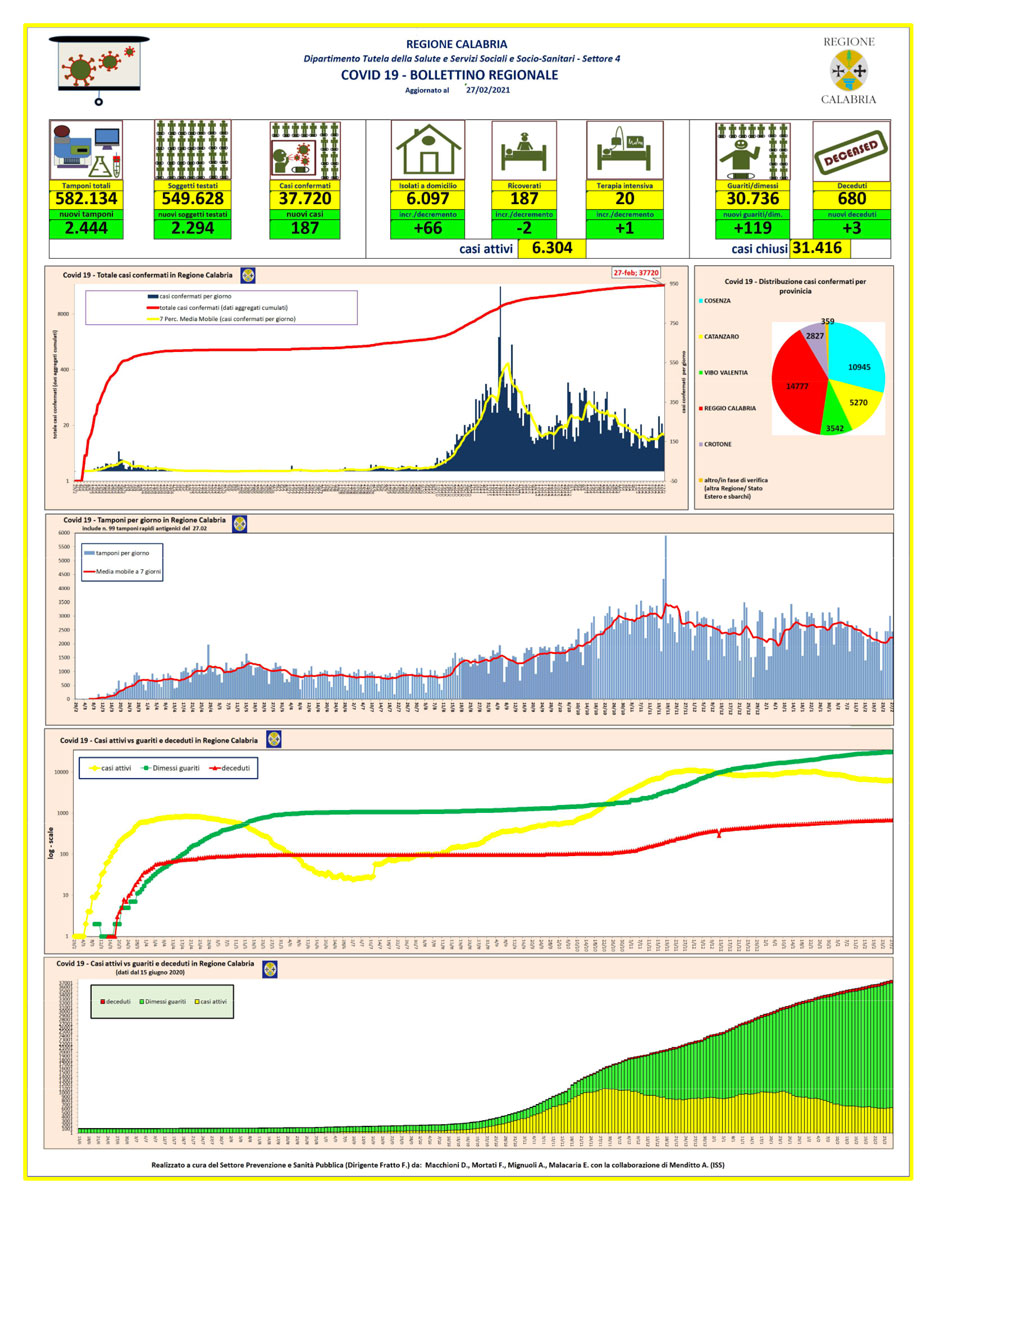The image size is (1024, 1325).
Task: Click the Guariti/dimessi recovered person icon
Action: (x=753, y=151)
